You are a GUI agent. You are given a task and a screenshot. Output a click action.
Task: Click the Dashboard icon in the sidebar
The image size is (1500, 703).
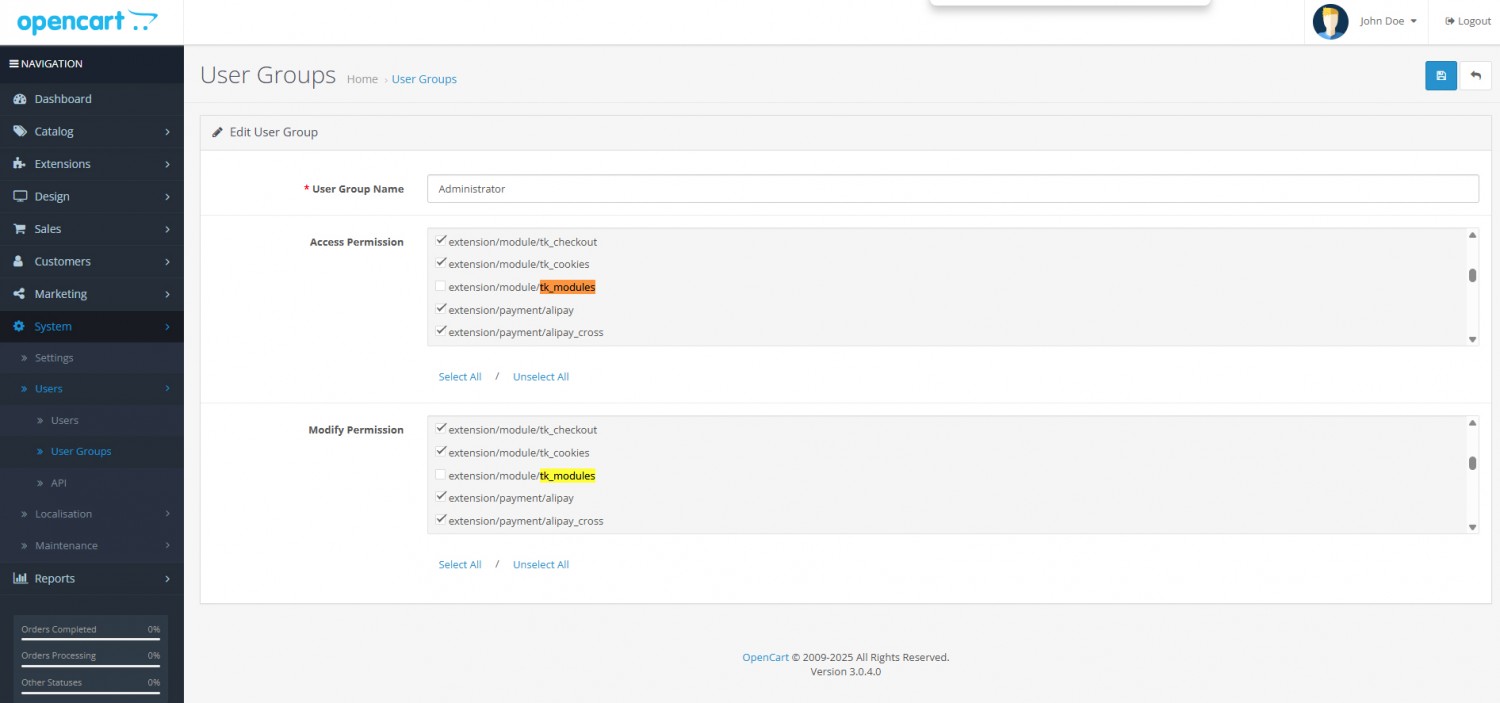pos(19,99)
